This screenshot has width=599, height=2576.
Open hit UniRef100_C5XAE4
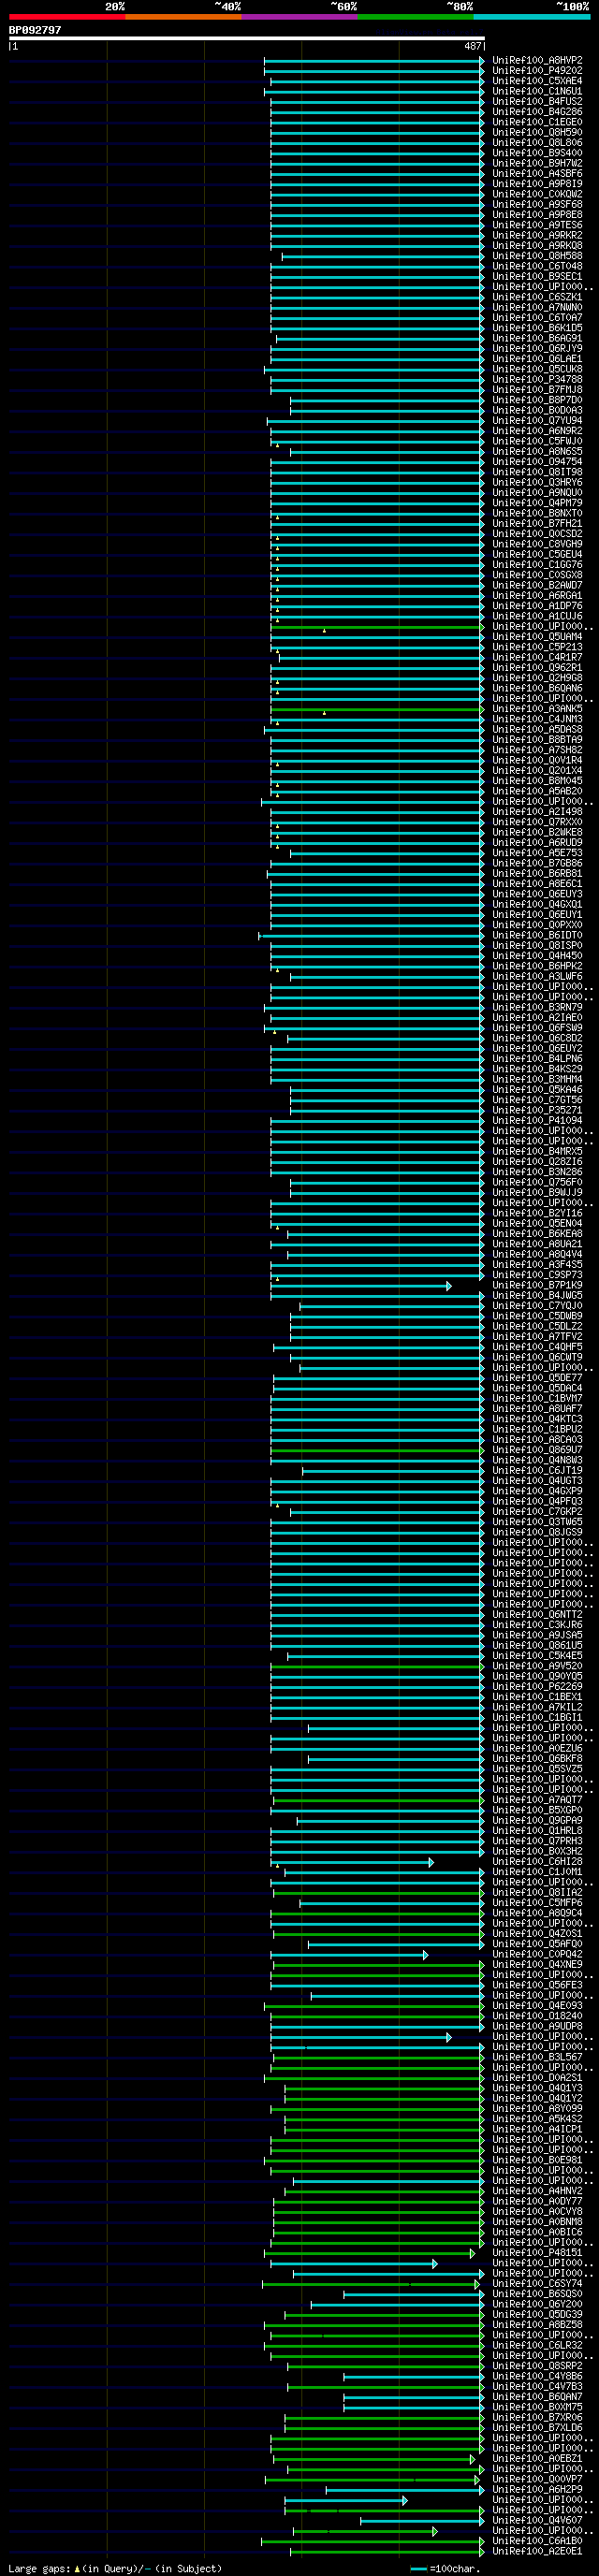point(537,81)
